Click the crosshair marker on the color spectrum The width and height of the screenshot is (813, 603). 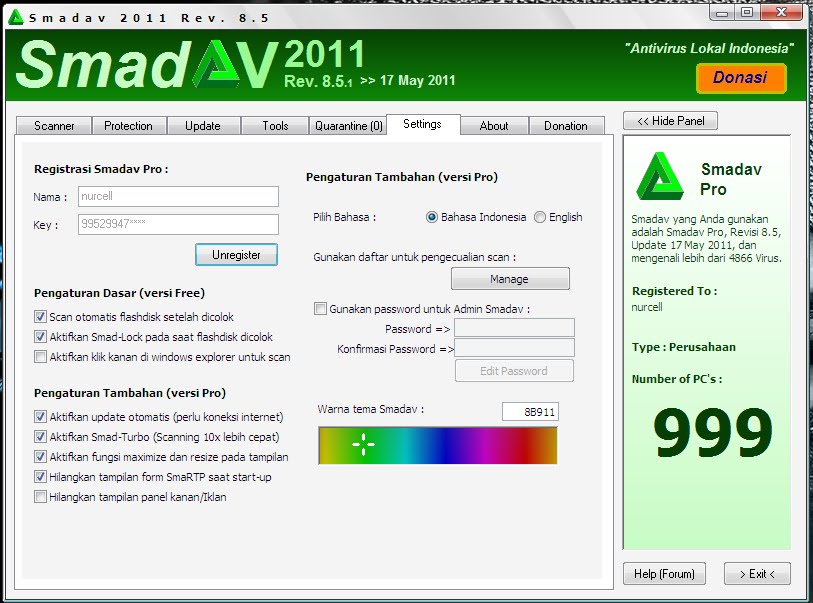tap(363, 444)
